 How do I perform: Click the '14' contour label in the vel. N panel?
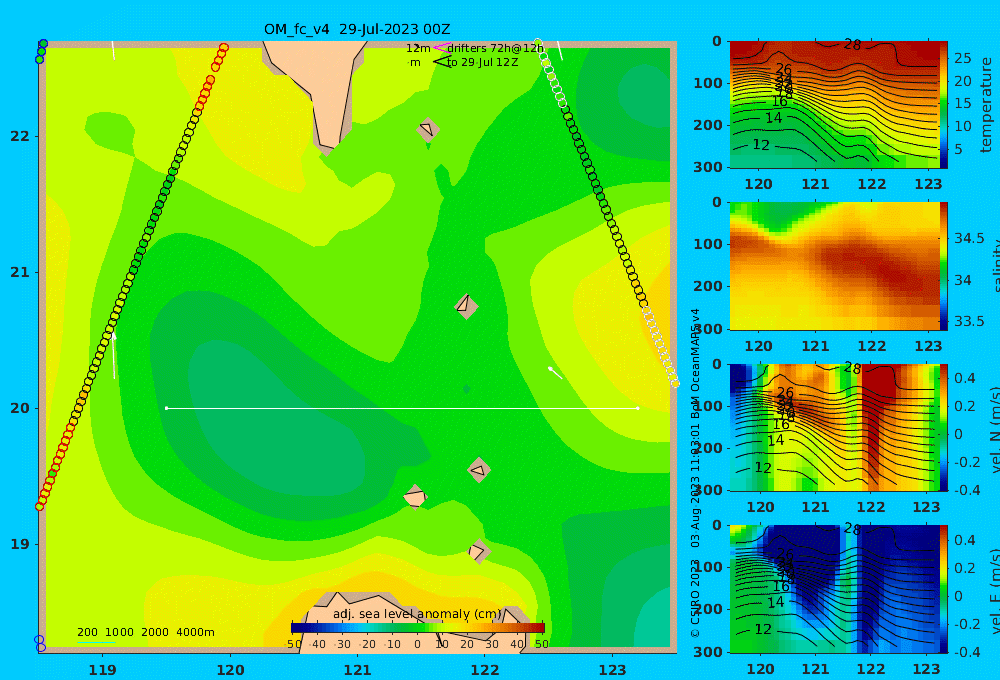click(x=775, y=440)
